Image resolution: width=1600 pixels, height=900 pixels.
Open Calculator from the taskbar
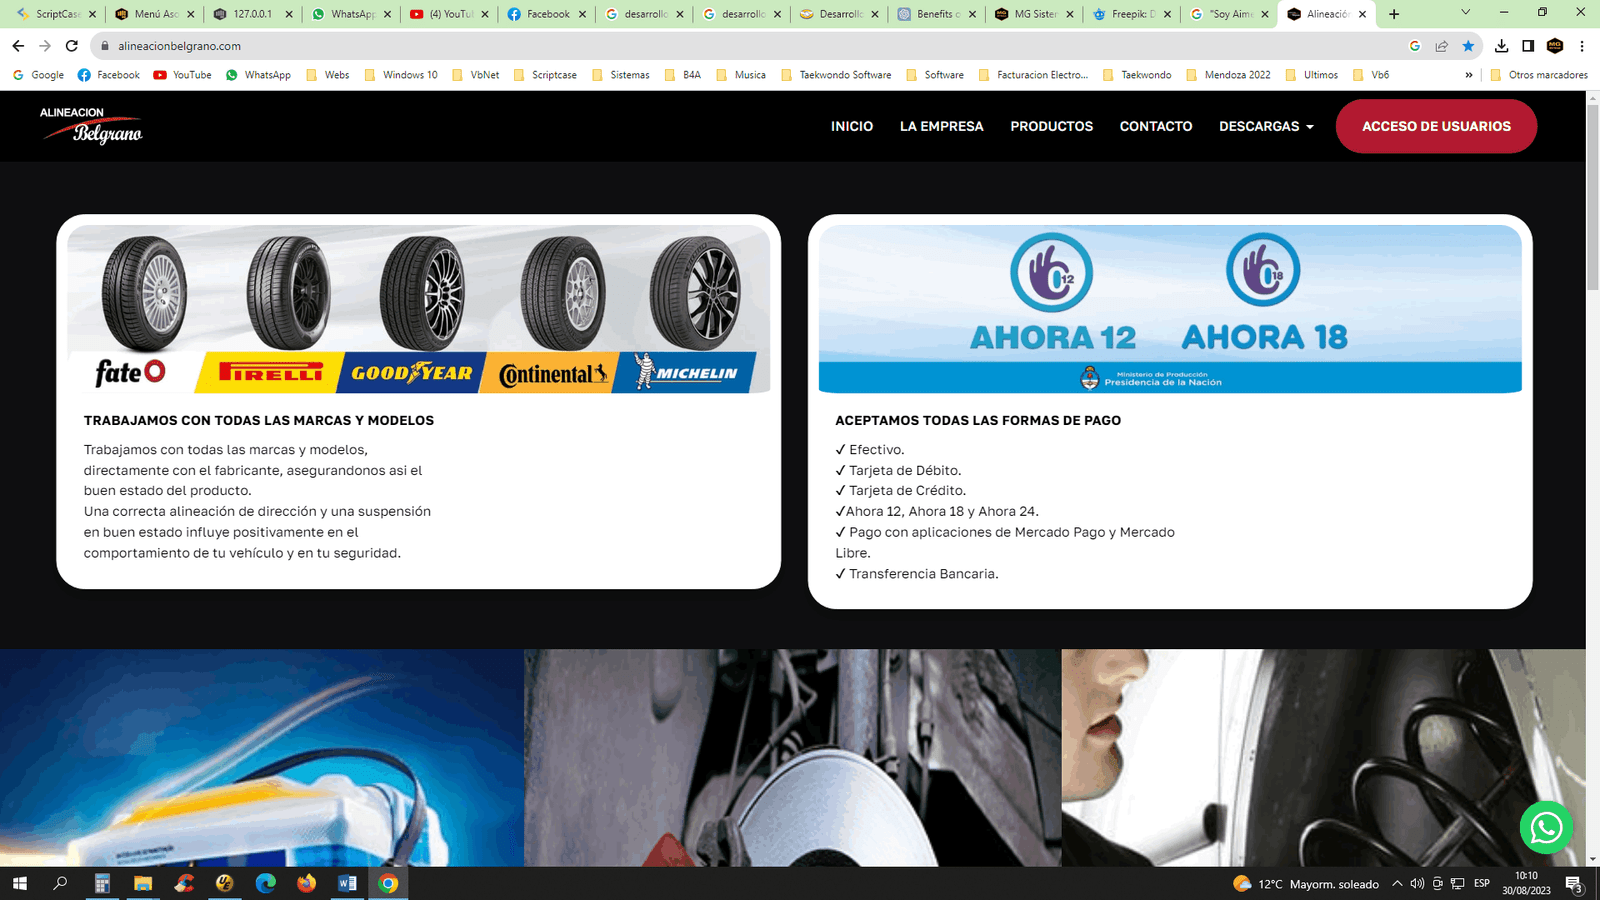point(102,883)
